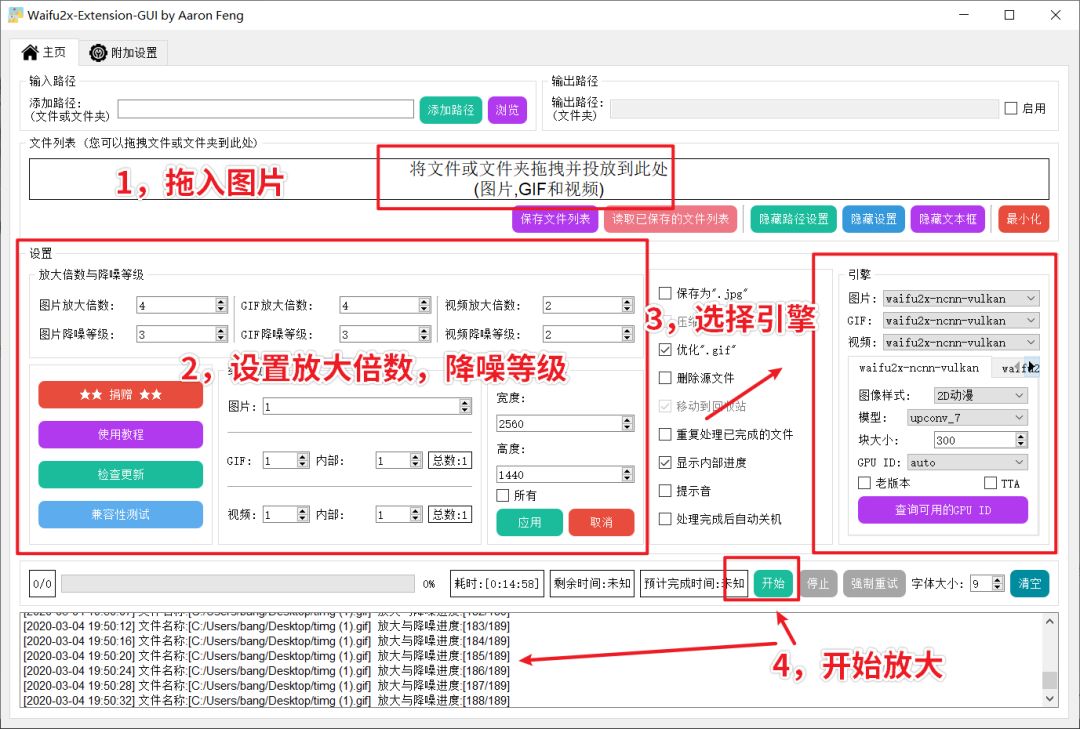Adjust the 图片放大倍数 spinner
The height and width of the screenshot is (729, 1080).
(182, 305)
